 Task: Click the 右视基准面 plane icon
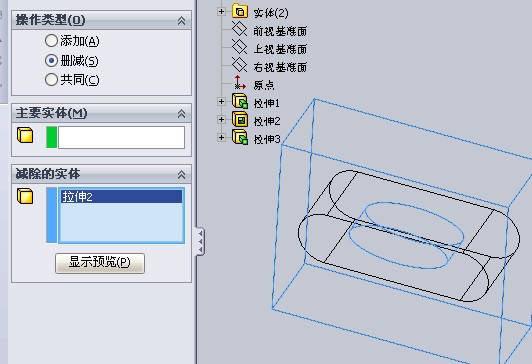(240, 64)
